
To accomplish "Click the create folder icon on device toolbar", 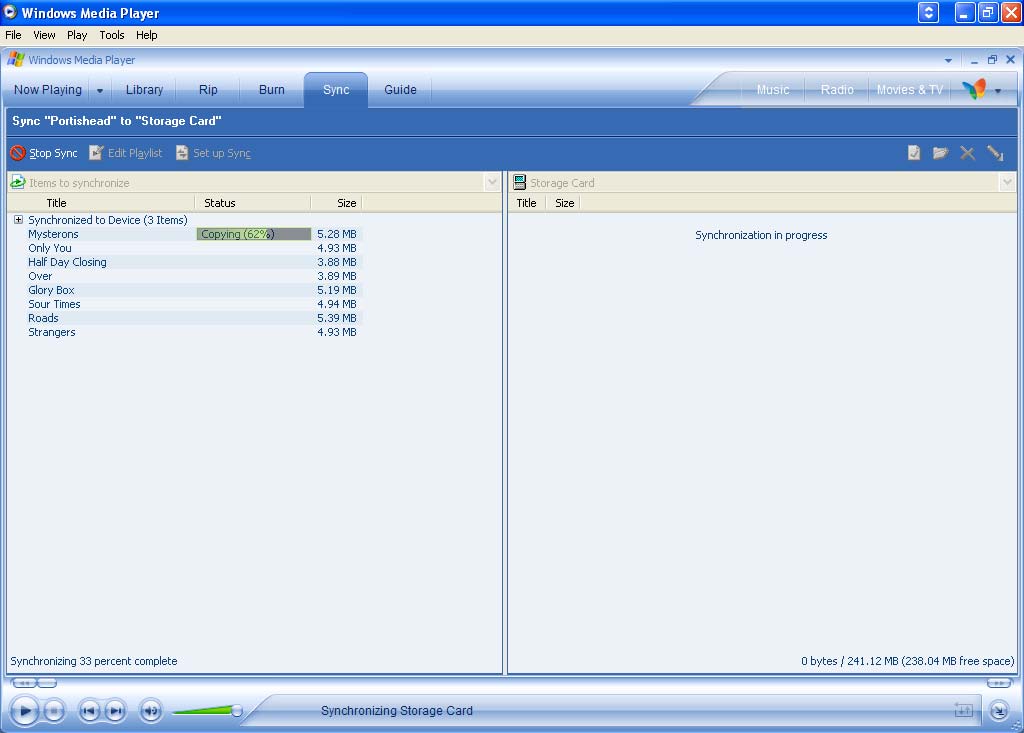I will click(x=940, y=153).
